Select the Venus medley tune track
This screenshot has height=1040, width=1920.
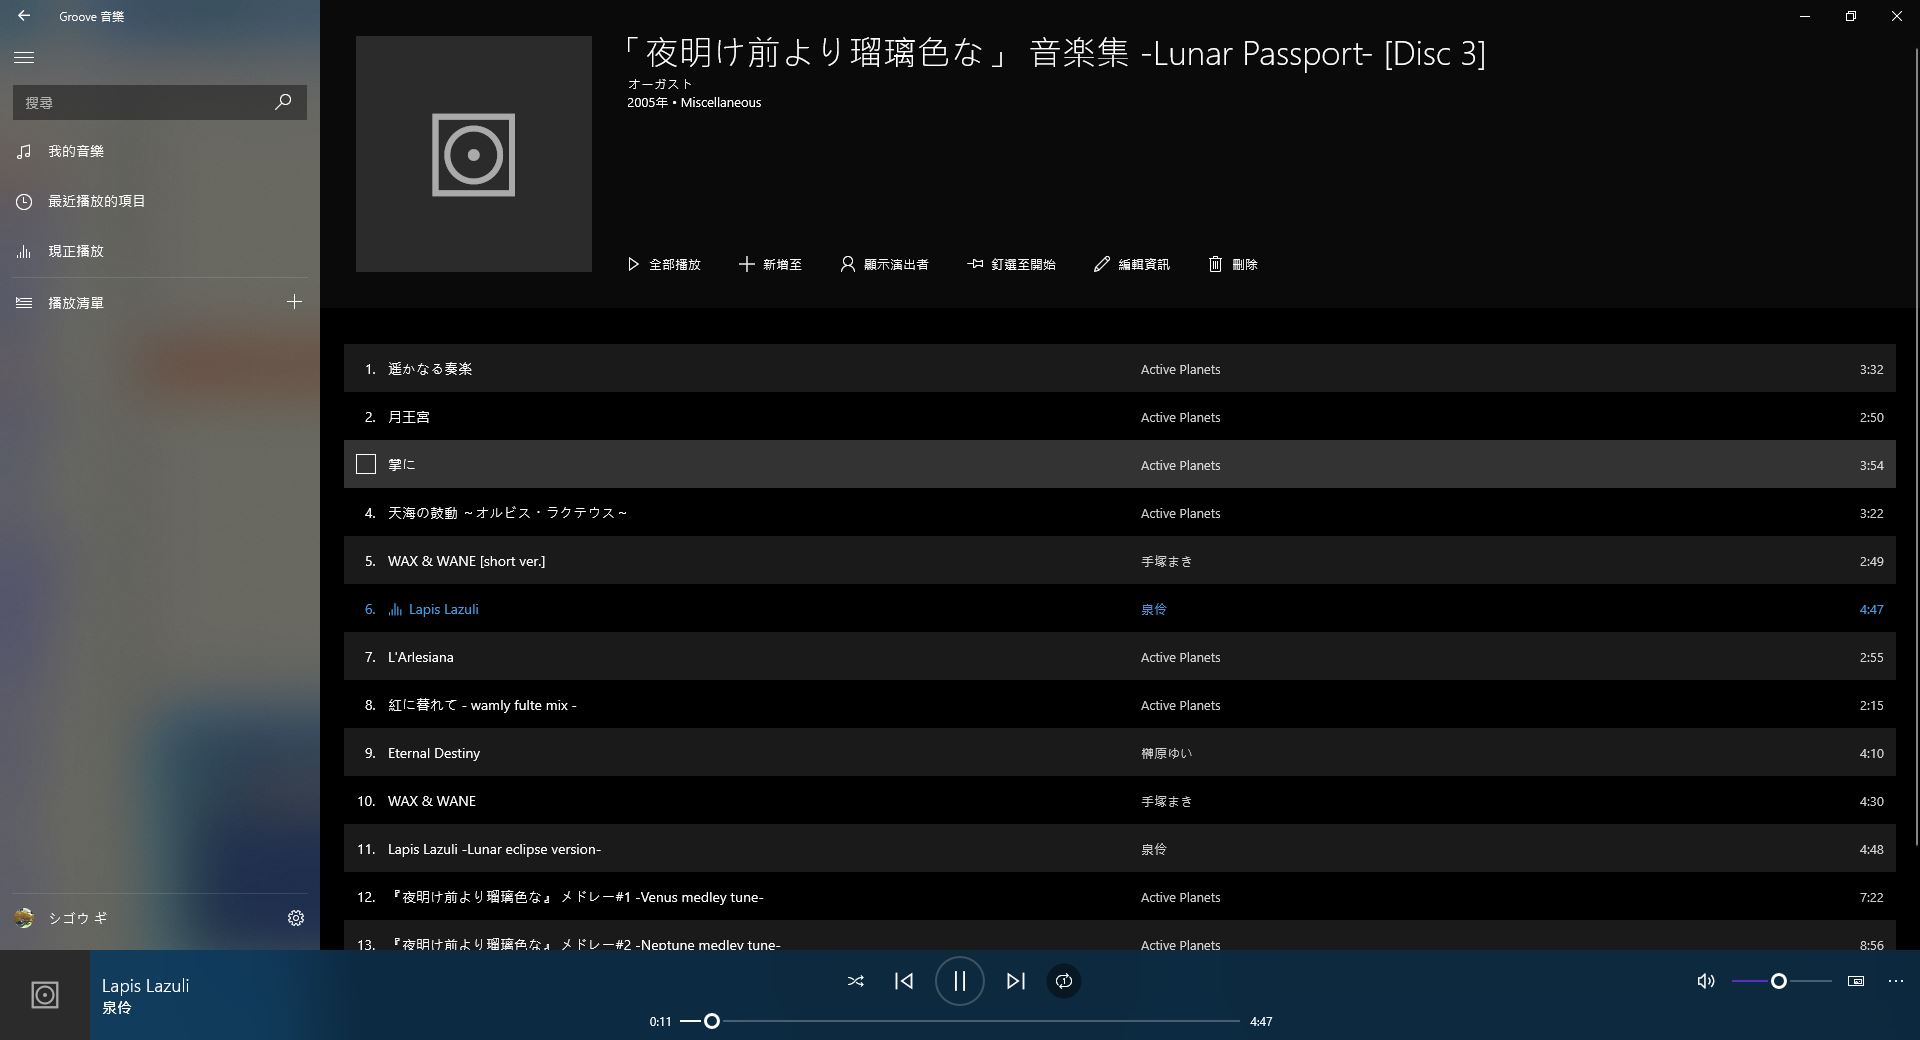click(x=1120, y=897)
